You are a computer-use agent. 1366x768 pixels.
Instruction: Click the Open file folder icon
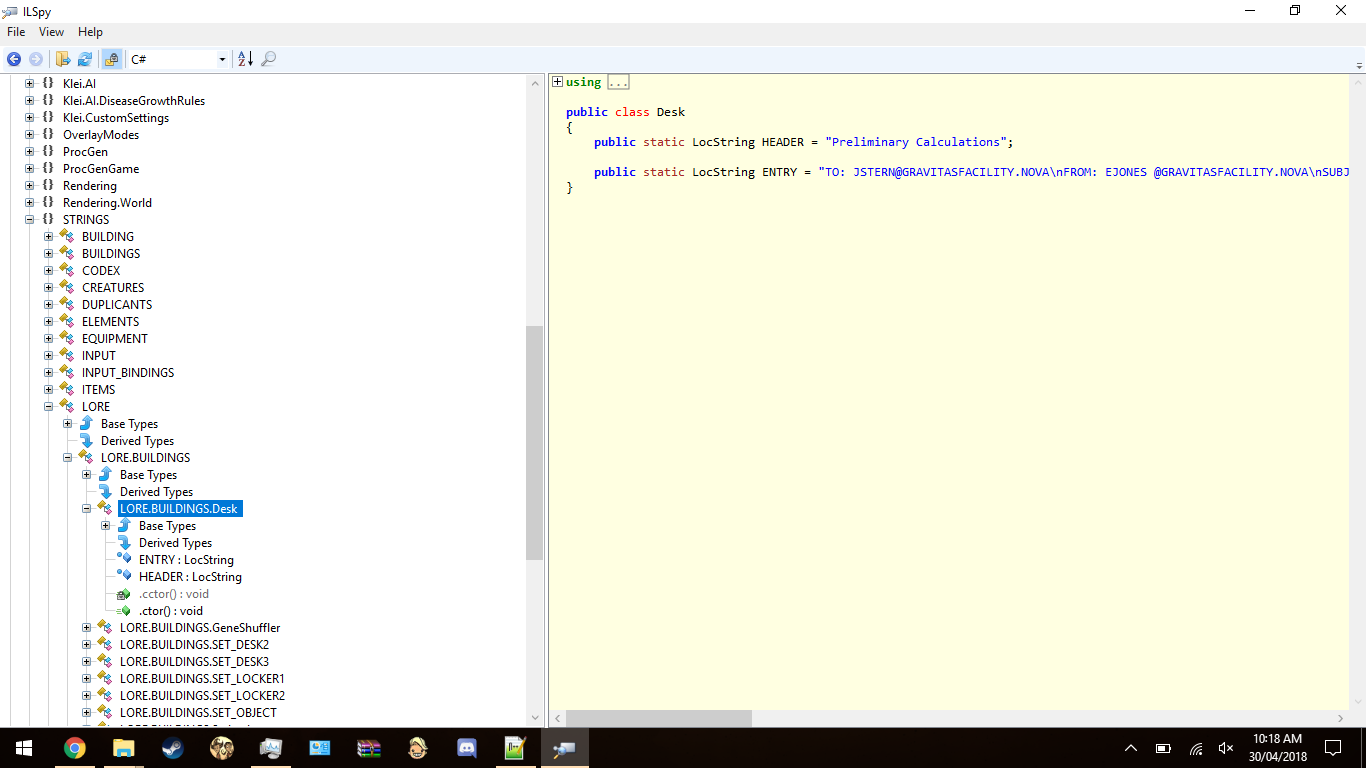[x=63, y=60]
